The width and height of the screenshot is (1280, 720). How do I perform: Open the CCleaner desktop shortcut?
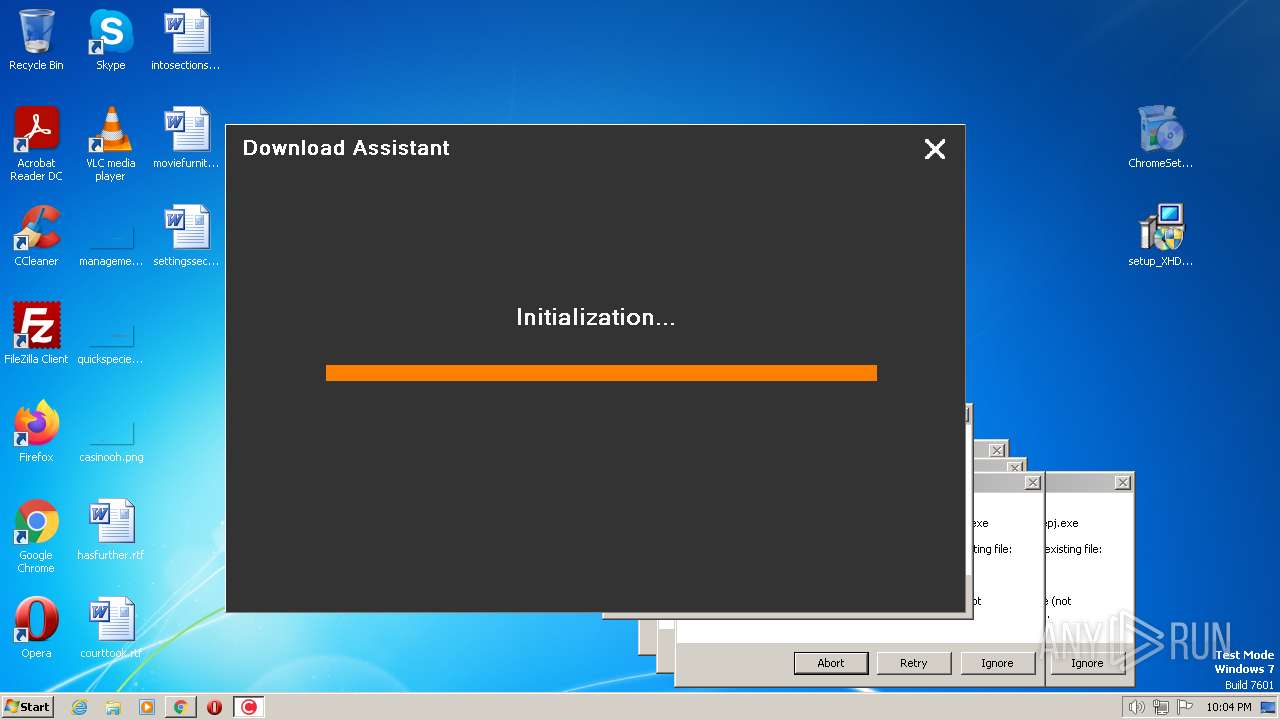36,236
